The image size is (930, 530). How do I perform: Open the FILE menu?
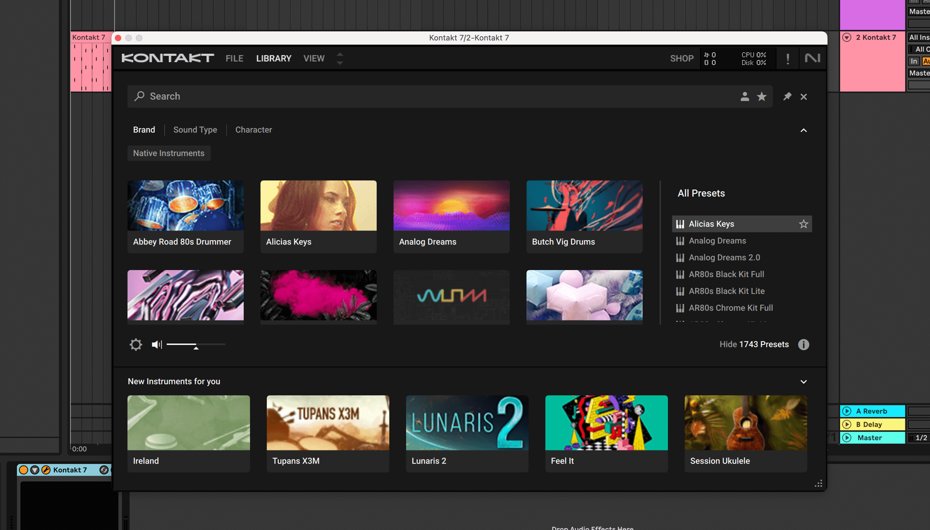click(234, 59)
